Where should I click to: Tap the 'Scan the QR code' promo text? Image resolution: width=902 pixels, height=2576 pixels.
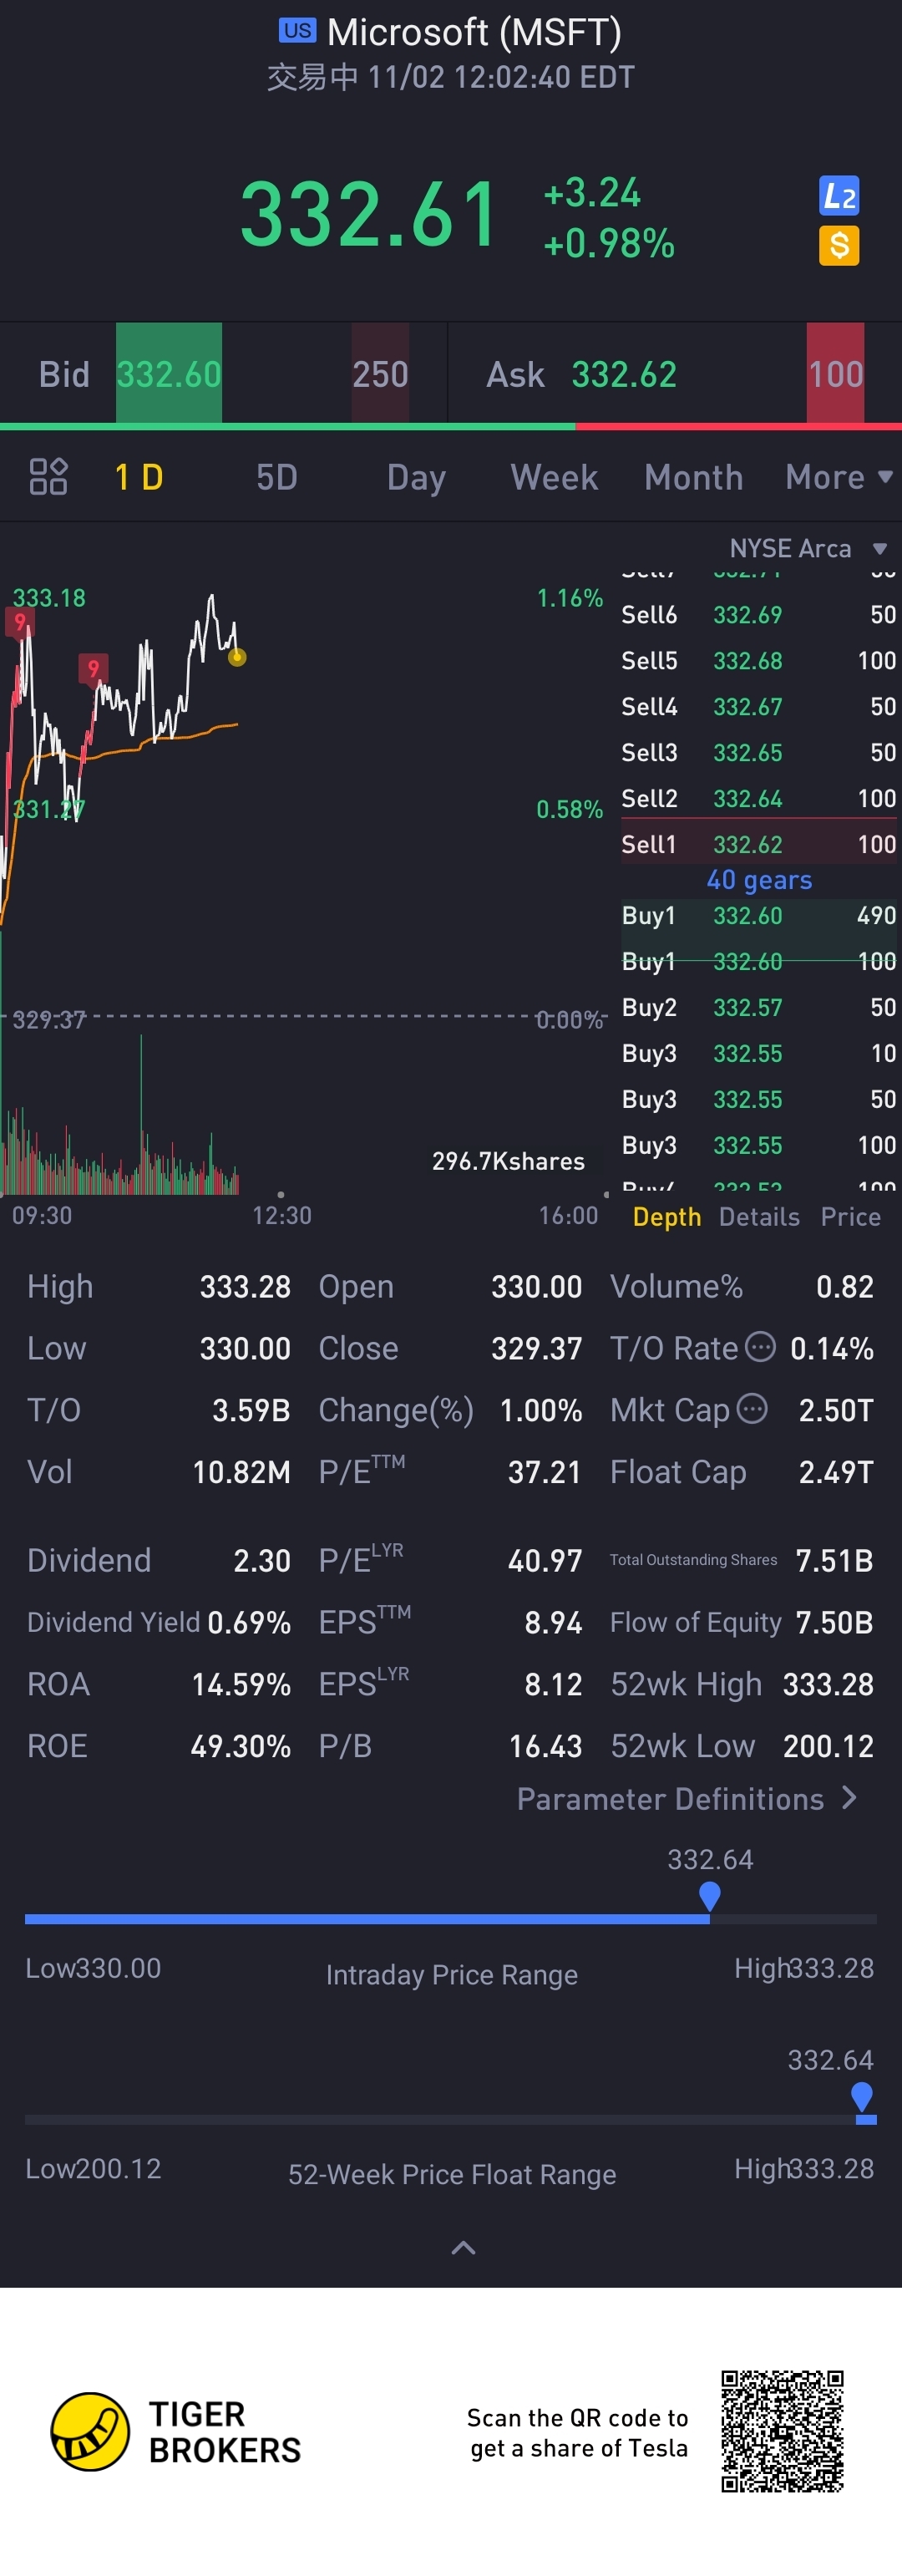(x=578, y=2432)
